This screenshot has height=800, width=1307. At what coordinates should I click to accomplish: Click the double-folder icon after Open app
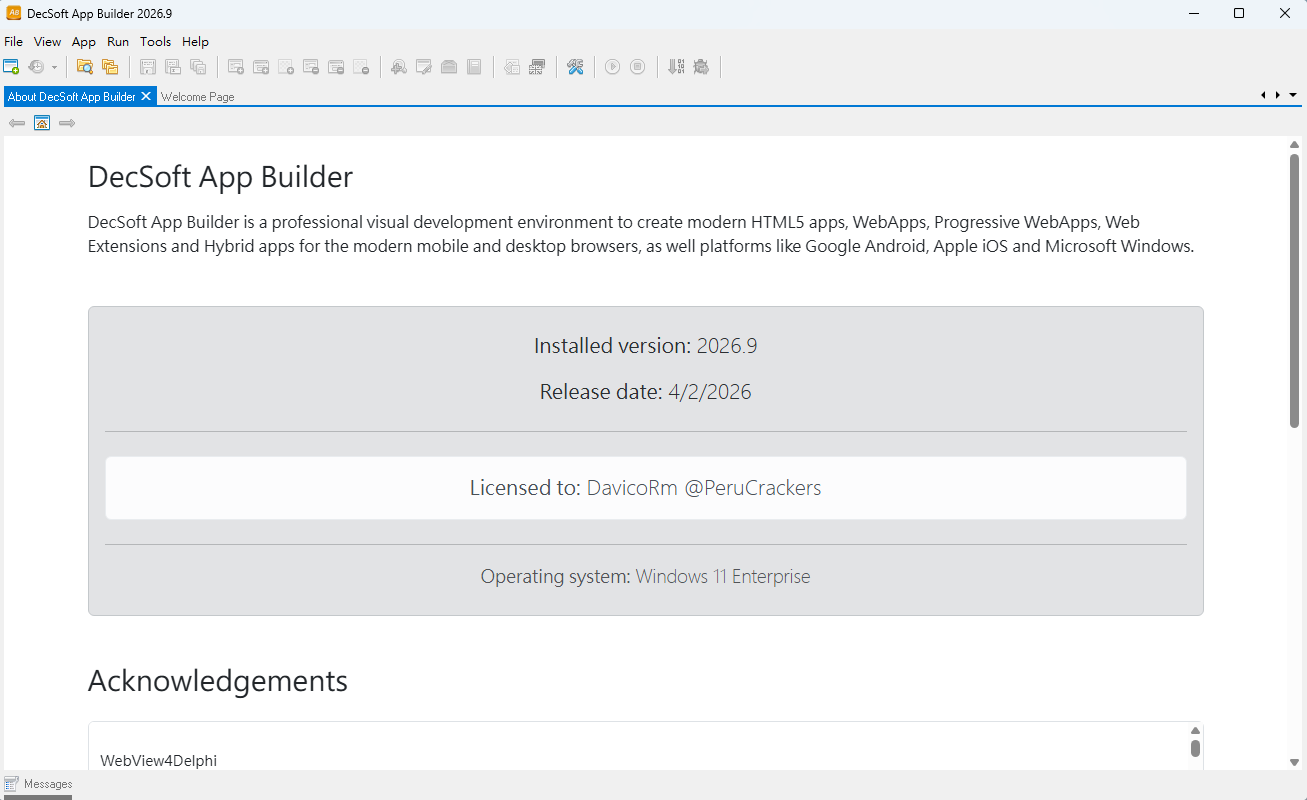point(110,67)
